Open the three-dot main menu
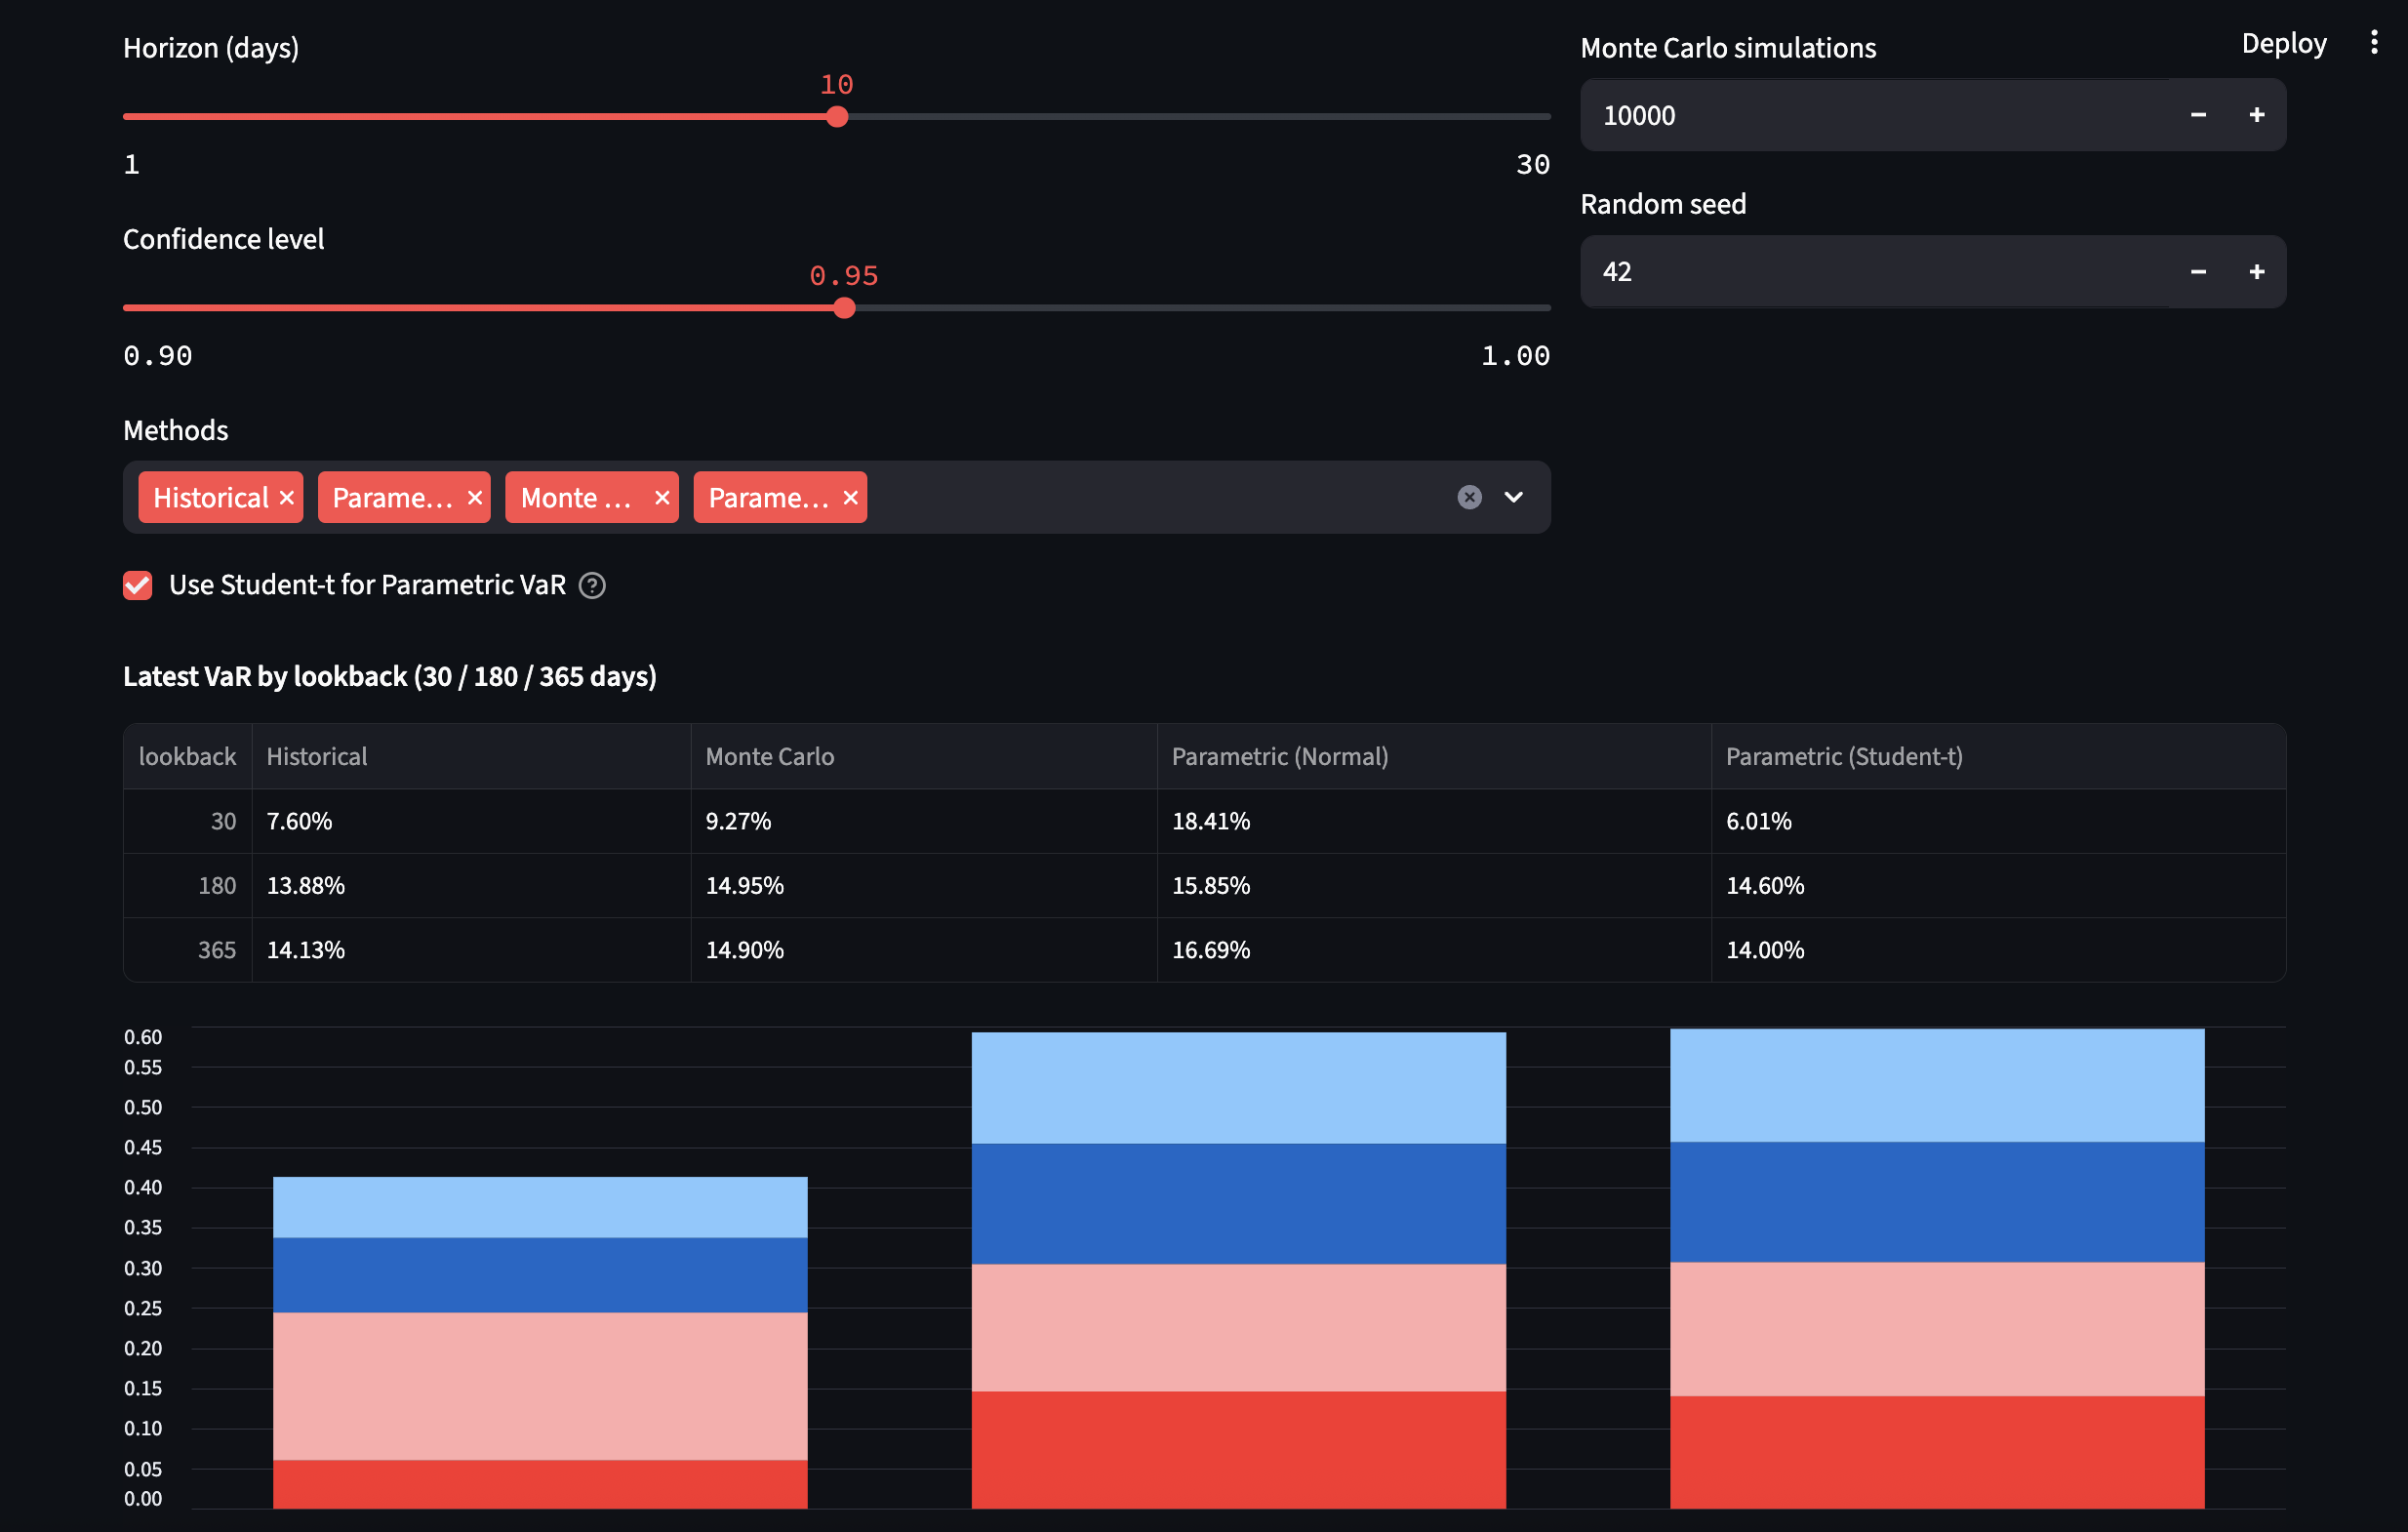This screenshot has height=1532, width=2408. (2374, 42)
